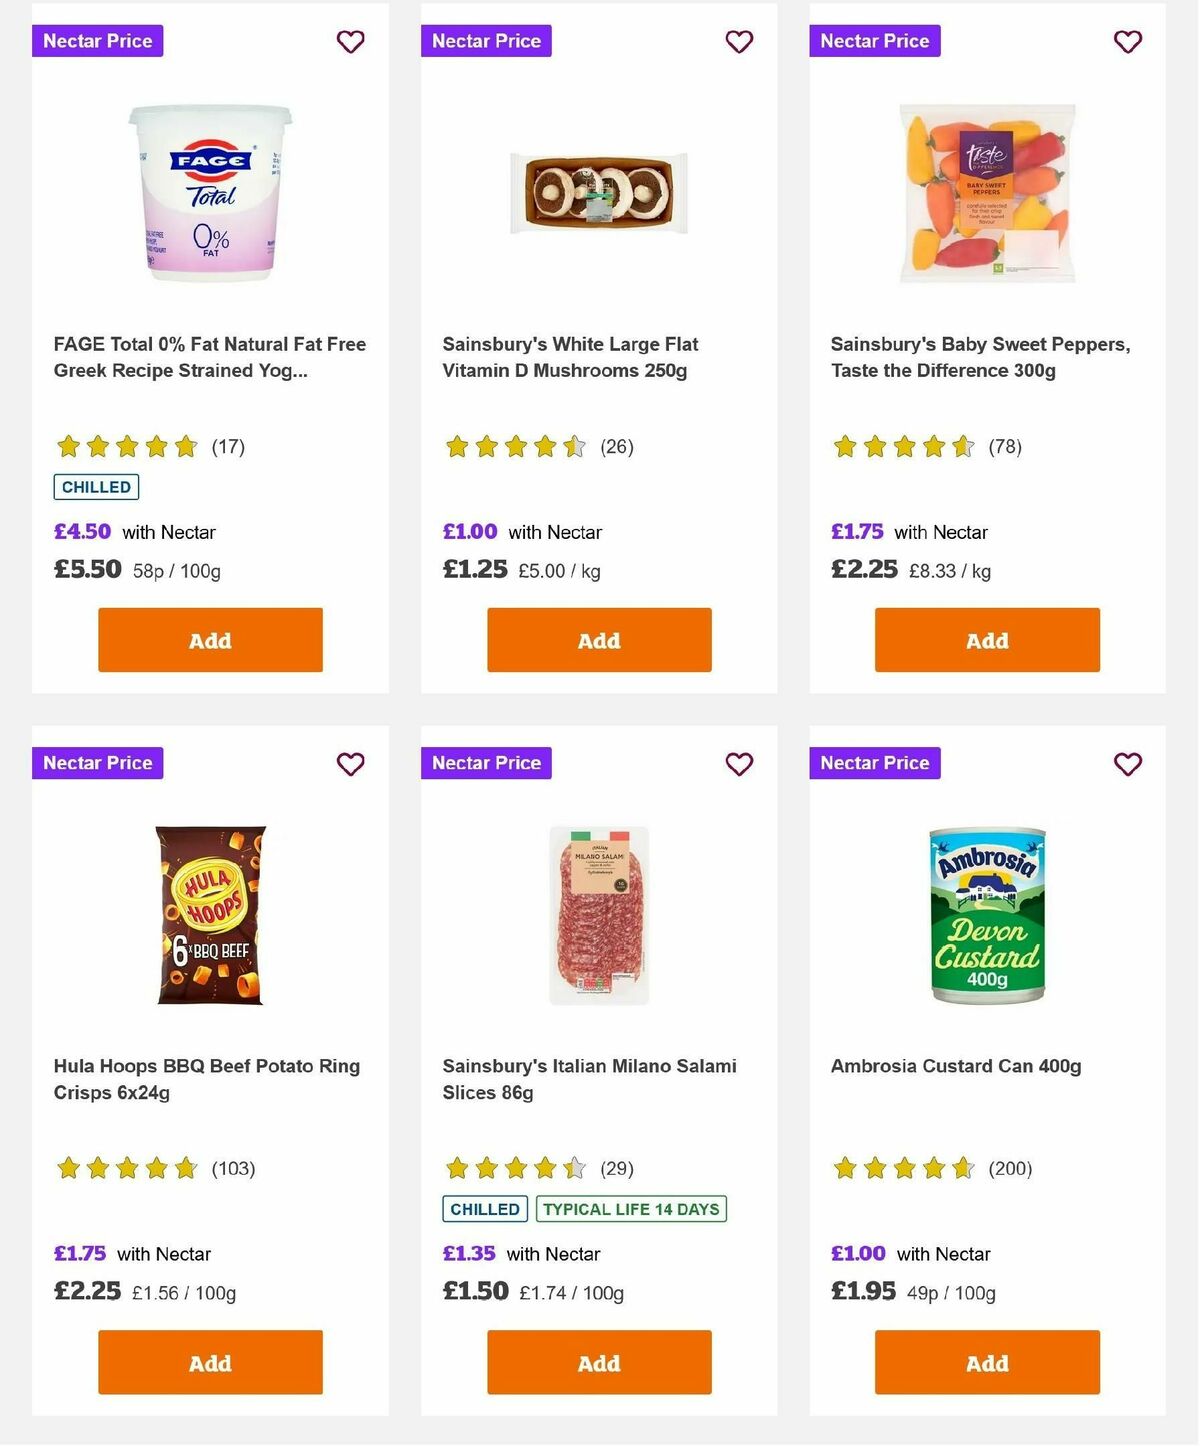This screenshot has height=1446, width=1200.
Task: Click the Devon Custard tin product image
Action: tap(986, 913)
